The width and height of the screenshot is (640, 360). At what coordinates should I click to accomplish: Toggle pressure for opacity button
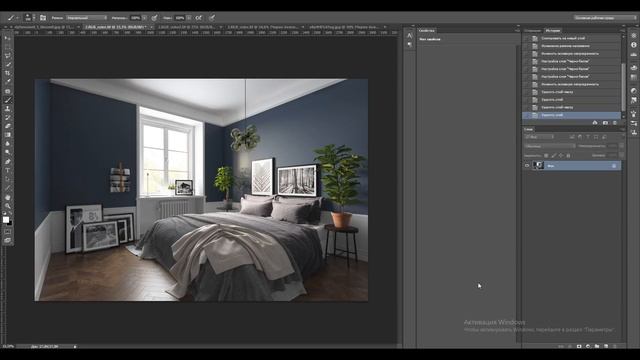(155, 18)
